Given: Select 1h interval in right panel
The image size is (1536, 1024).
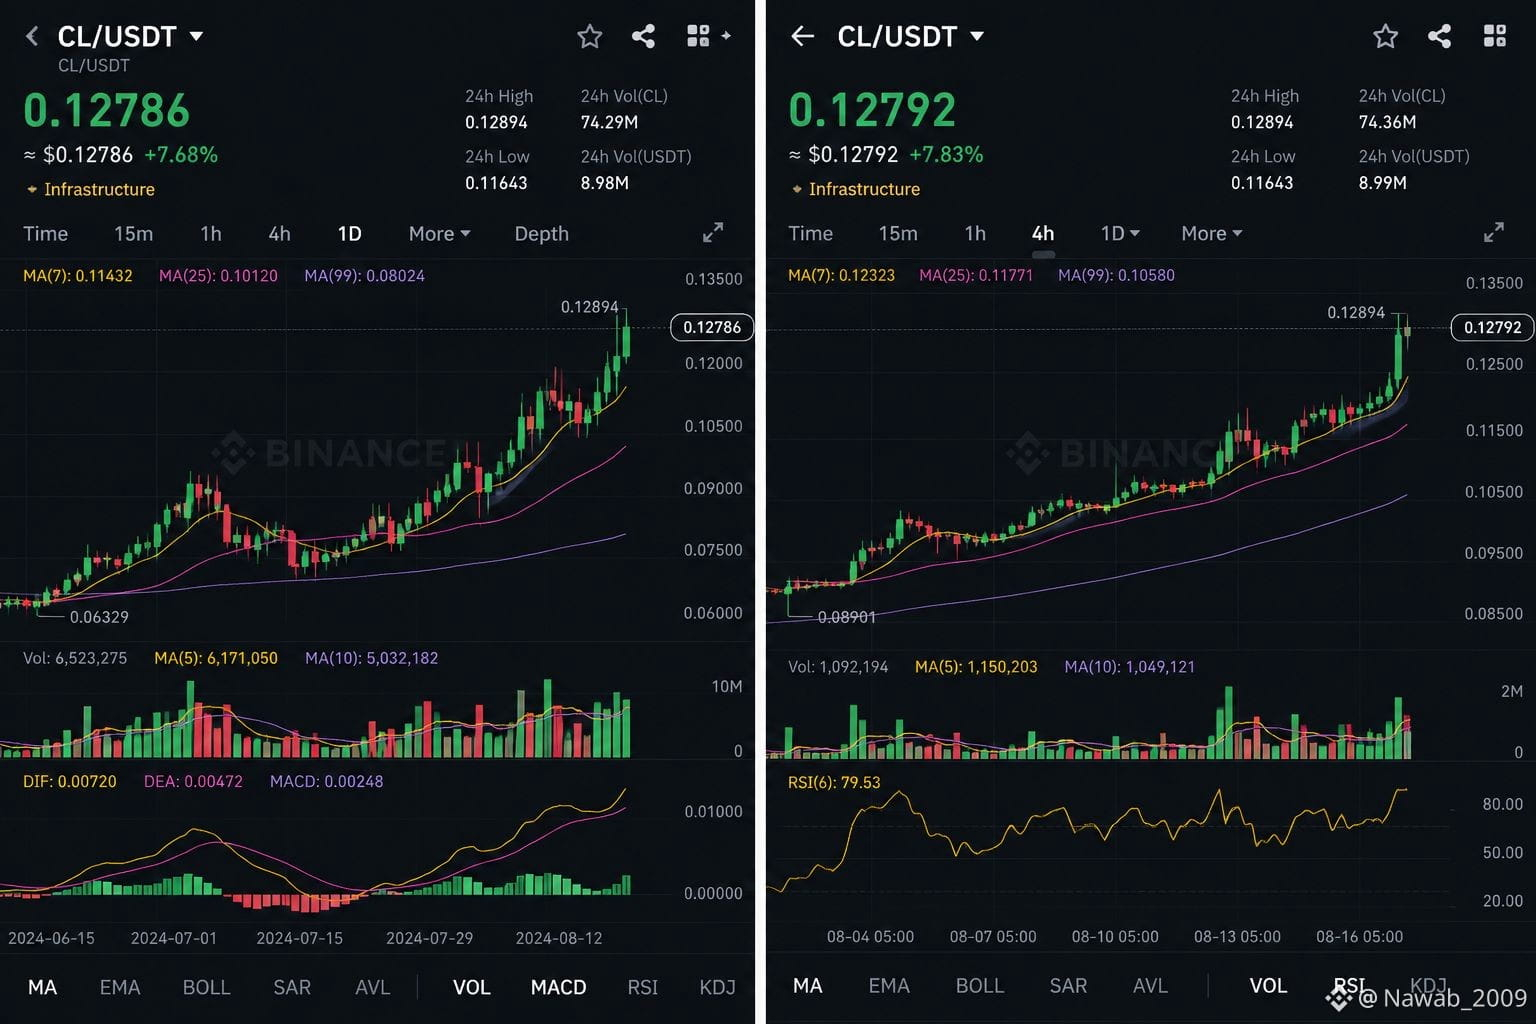Looking at the screenshot, I should tap(975, 233).
